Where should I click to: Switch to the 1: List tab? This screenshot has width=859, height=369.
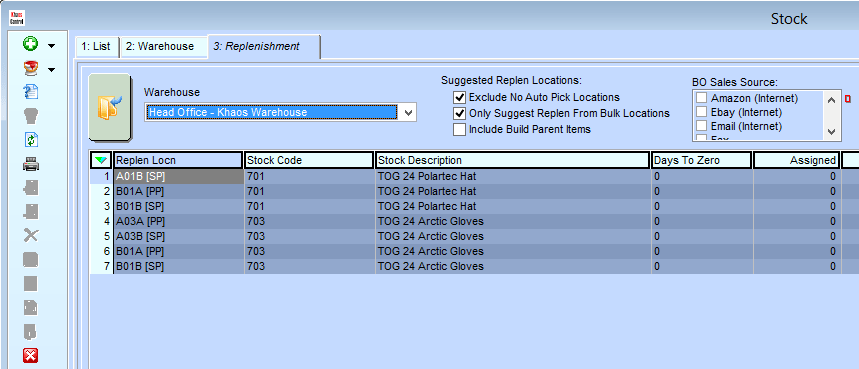(96, 47)
